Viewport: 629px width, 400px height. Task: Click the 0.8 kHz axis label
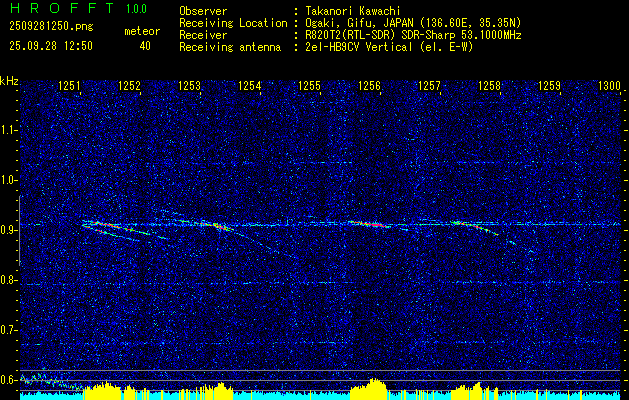coord(8,280)
